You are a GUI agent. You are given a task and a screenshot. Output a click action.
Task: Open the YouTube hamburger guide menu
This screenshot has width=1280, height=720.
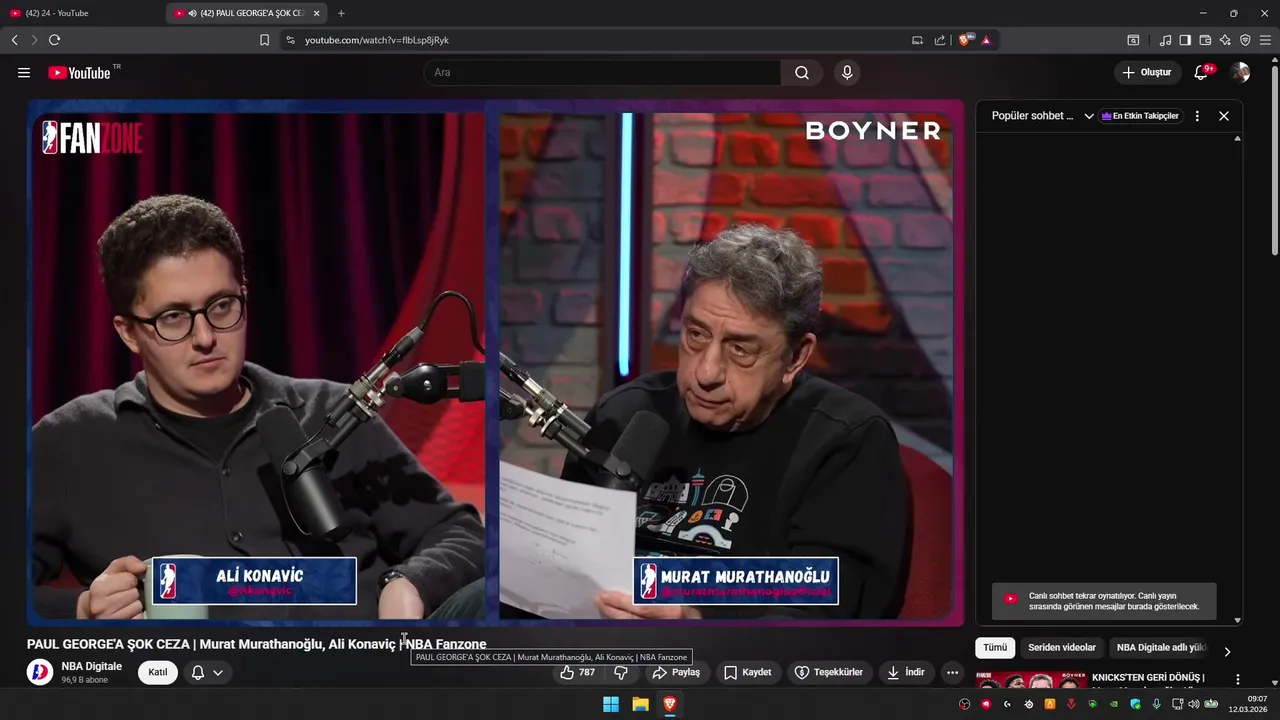tap(24, 73)
